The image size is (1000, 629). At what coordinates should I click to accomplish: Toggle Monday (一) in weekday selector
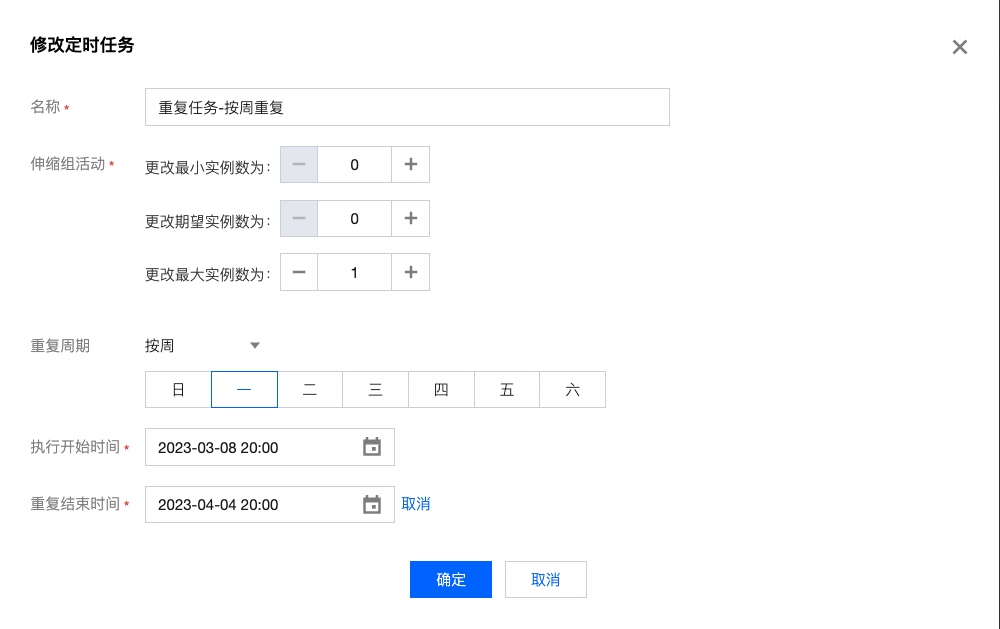tap(244, 390)
